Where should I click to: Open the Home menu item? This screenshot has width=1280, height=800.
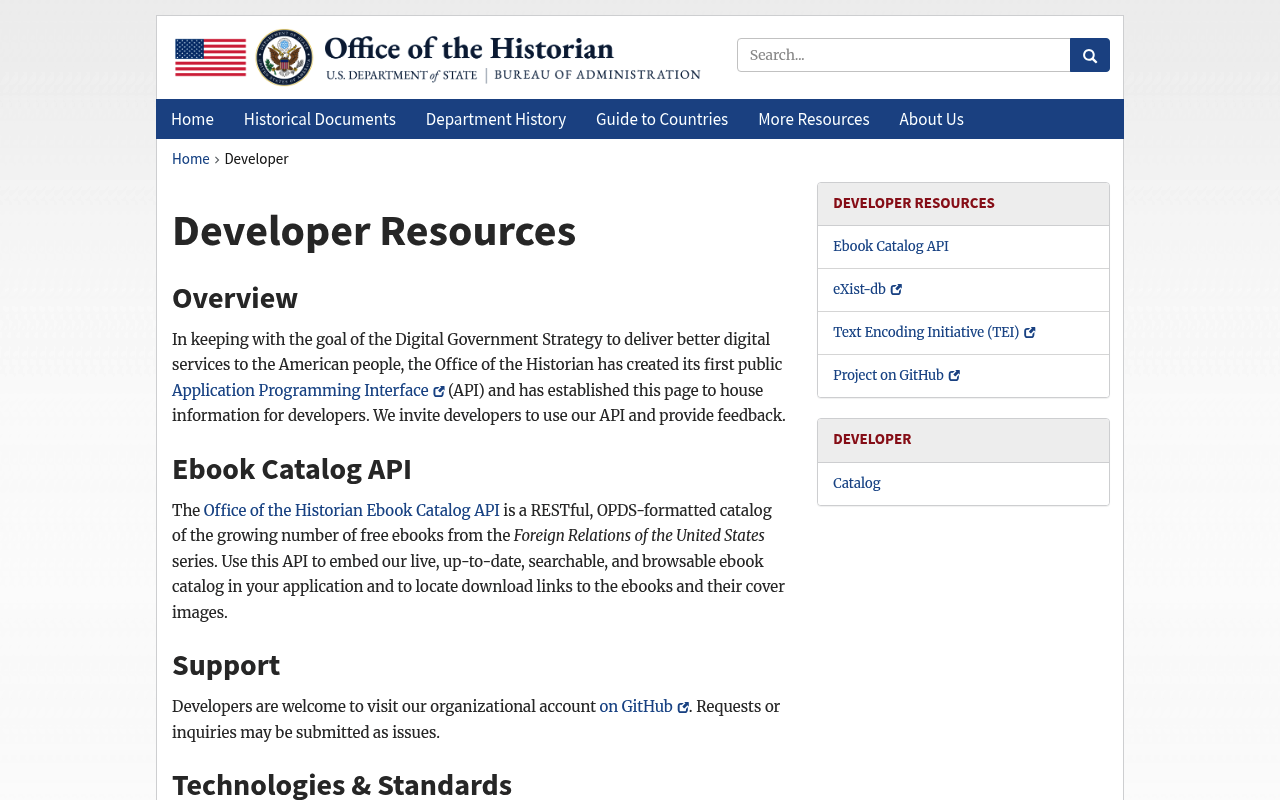pos(192,119)
